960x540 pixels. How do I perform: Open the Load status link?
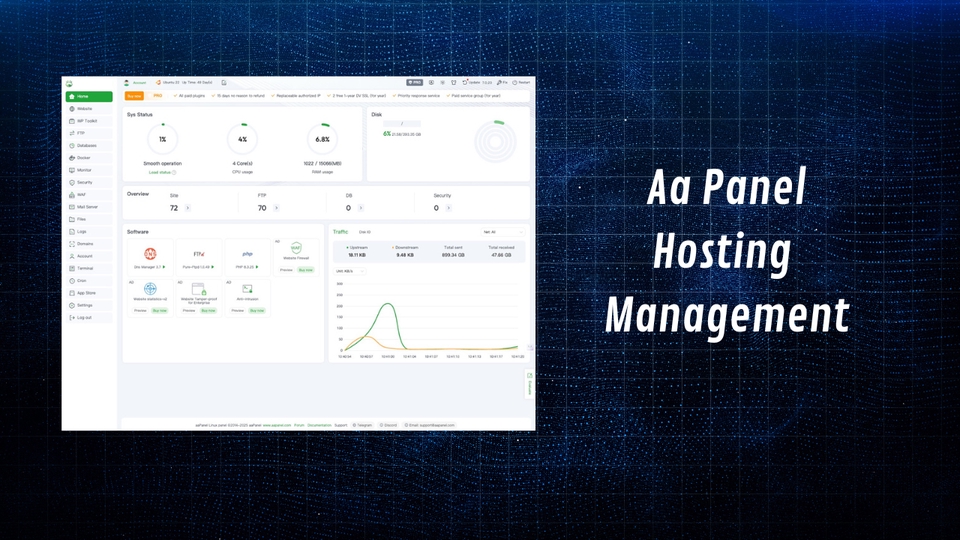pyautogui.click(x=160, y=172)
